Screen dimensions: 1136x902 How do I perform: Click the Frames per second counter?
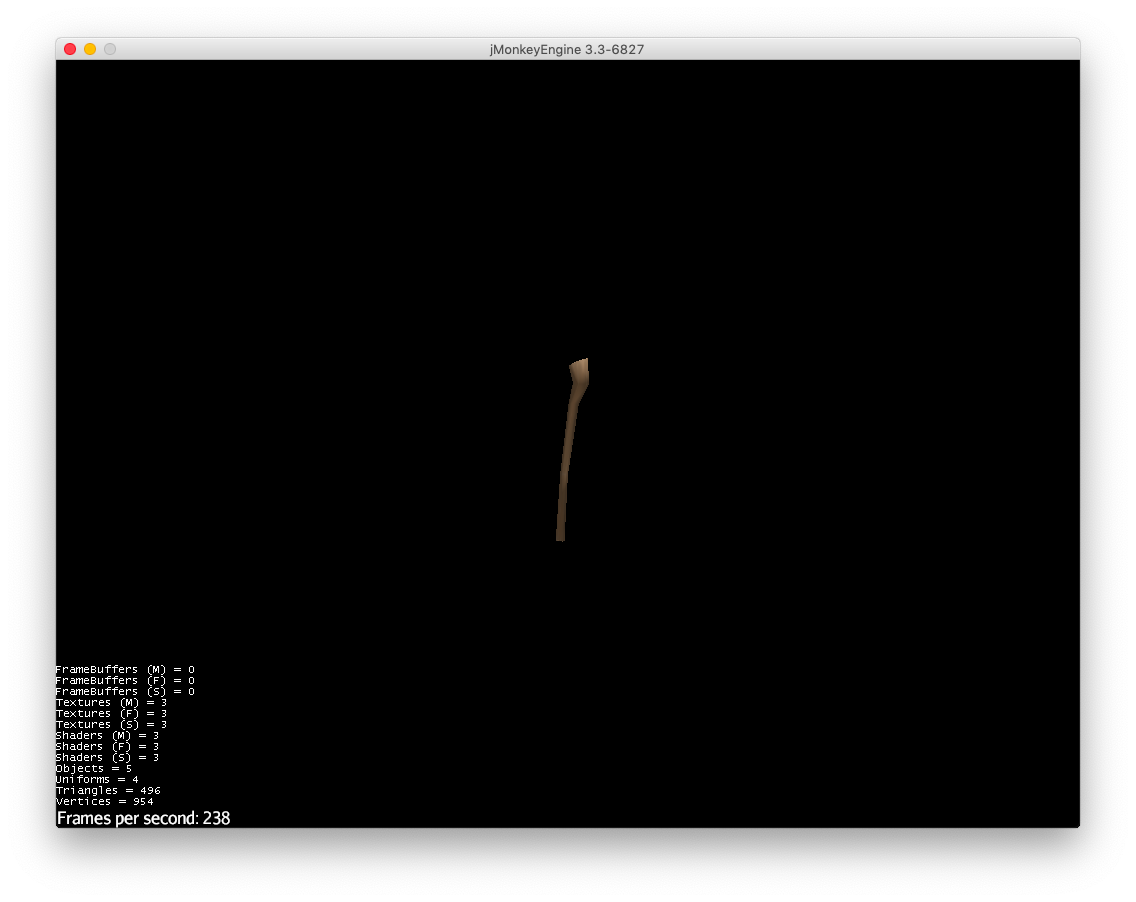pyautogui.click(x=143, y=818)
